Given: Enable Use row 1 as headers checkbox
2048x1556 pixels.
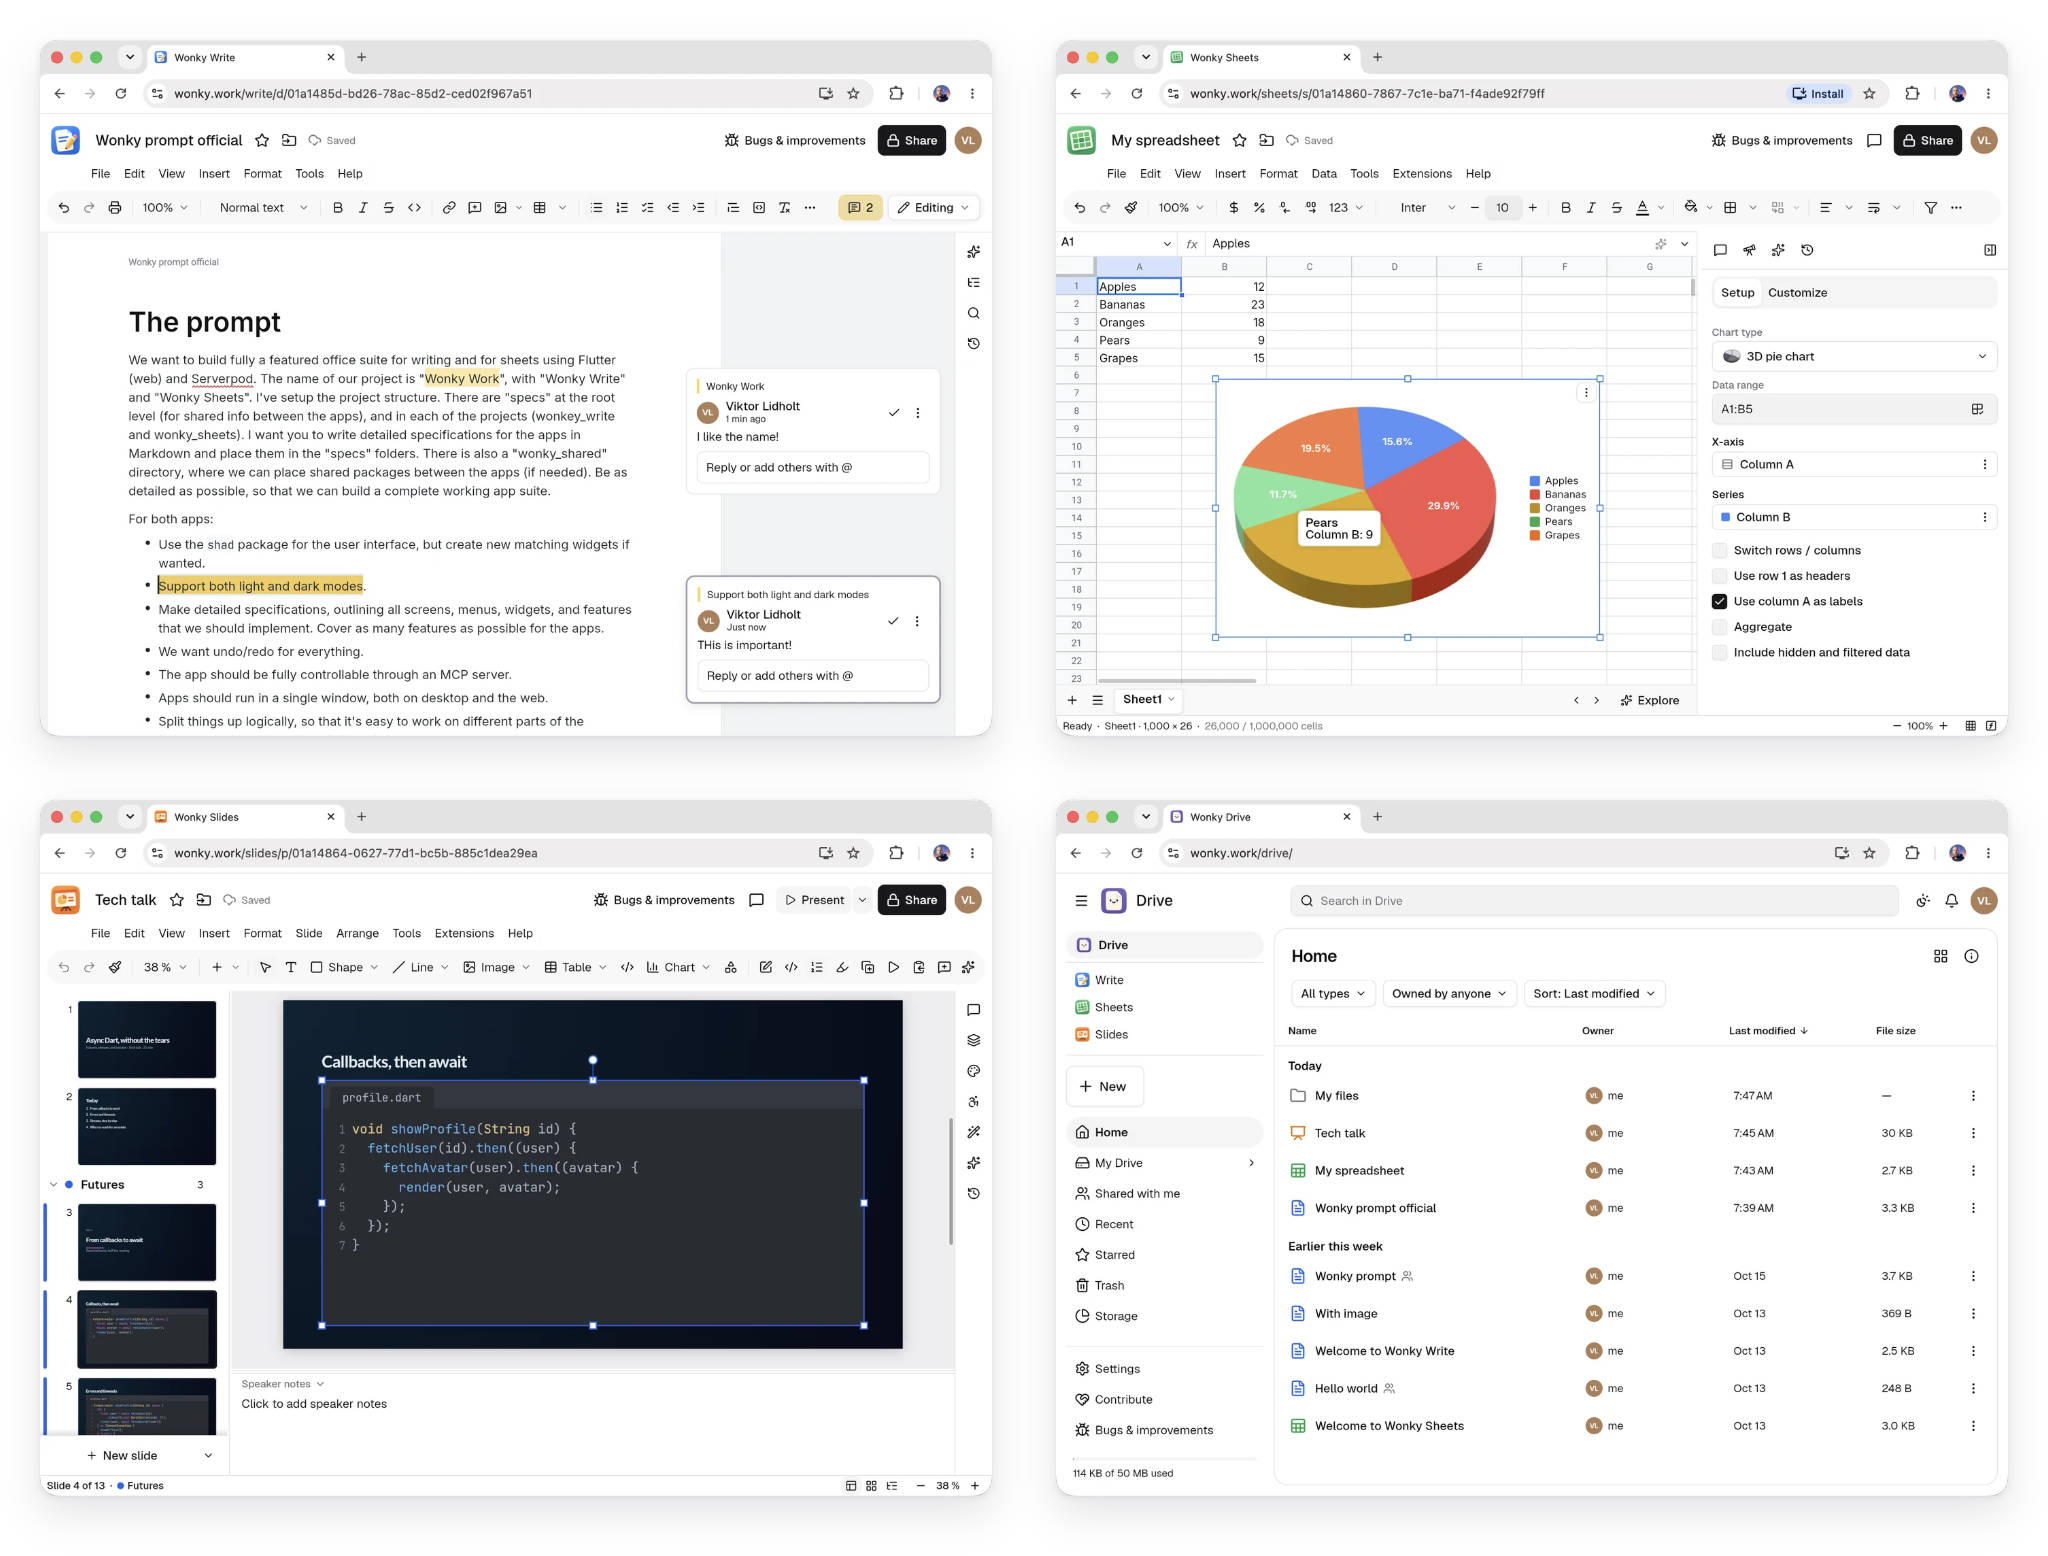Looking at the screenshot, I should point(1719,576).
